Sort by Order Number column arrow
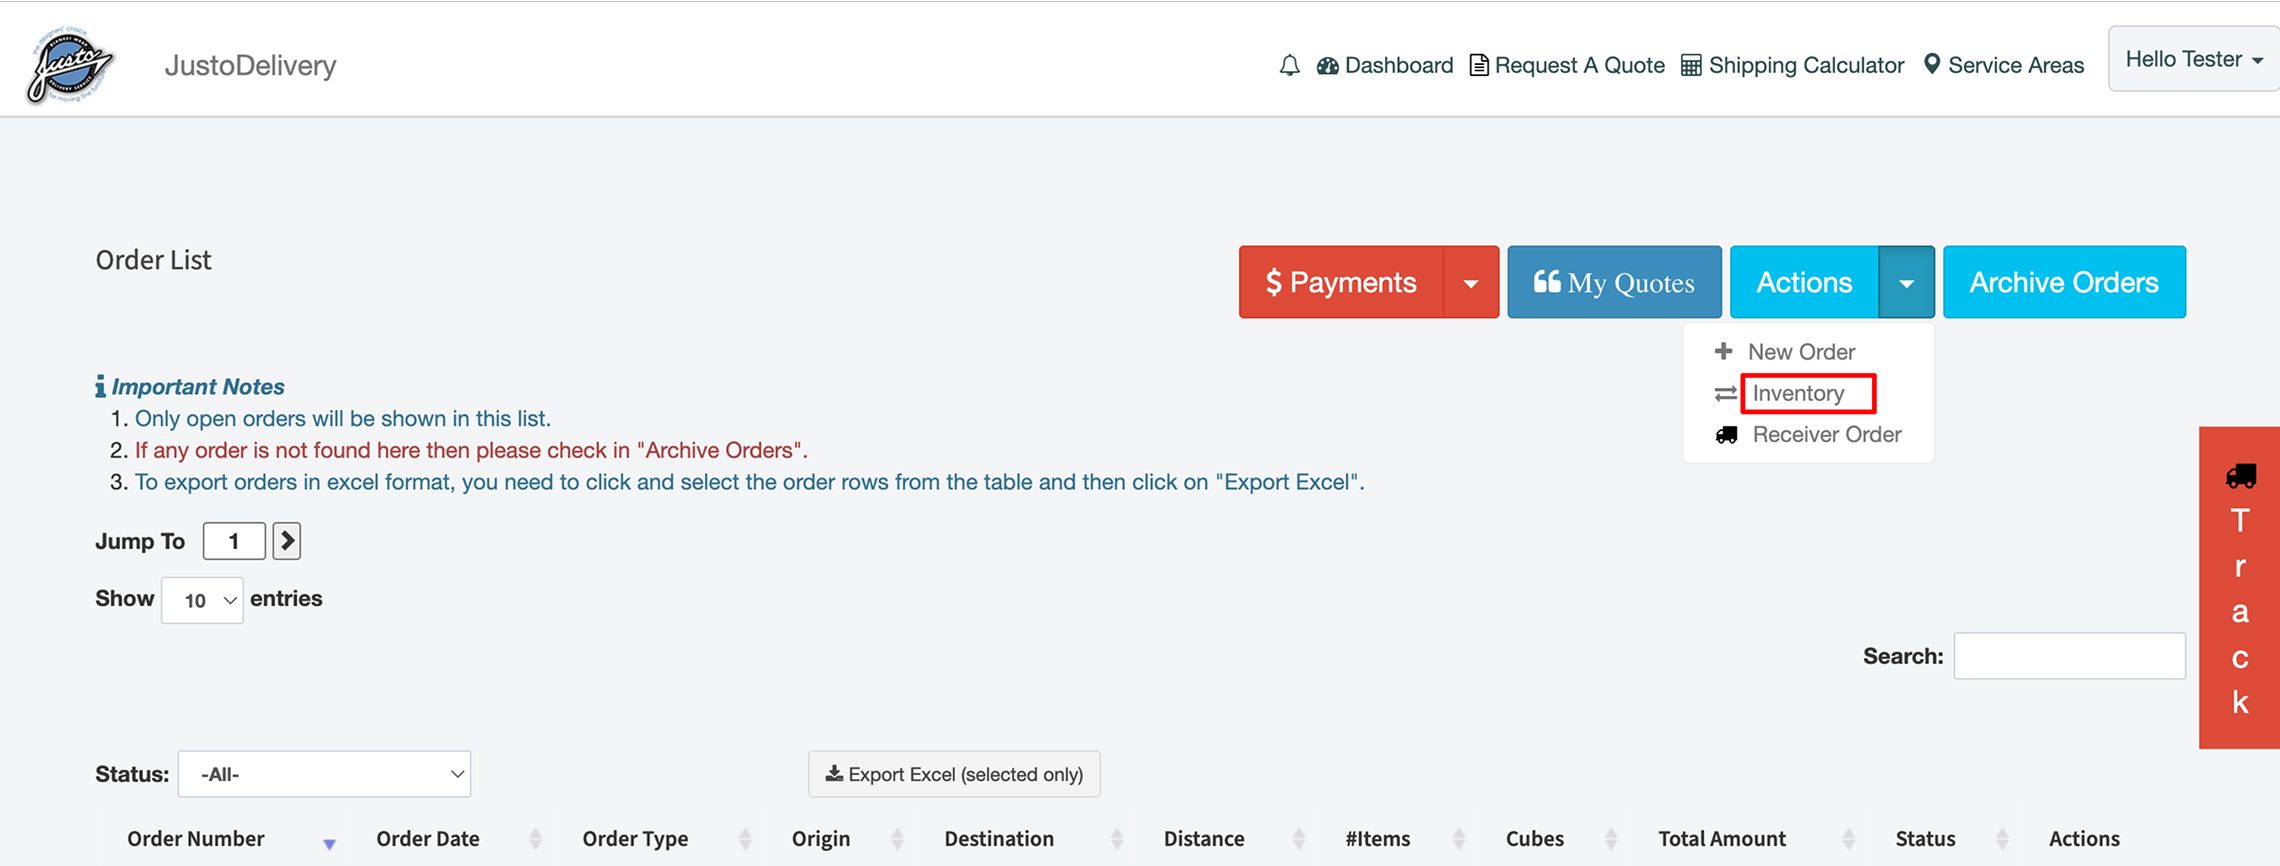The width and height of the screenshot is (2280, 866). (329, 843)
